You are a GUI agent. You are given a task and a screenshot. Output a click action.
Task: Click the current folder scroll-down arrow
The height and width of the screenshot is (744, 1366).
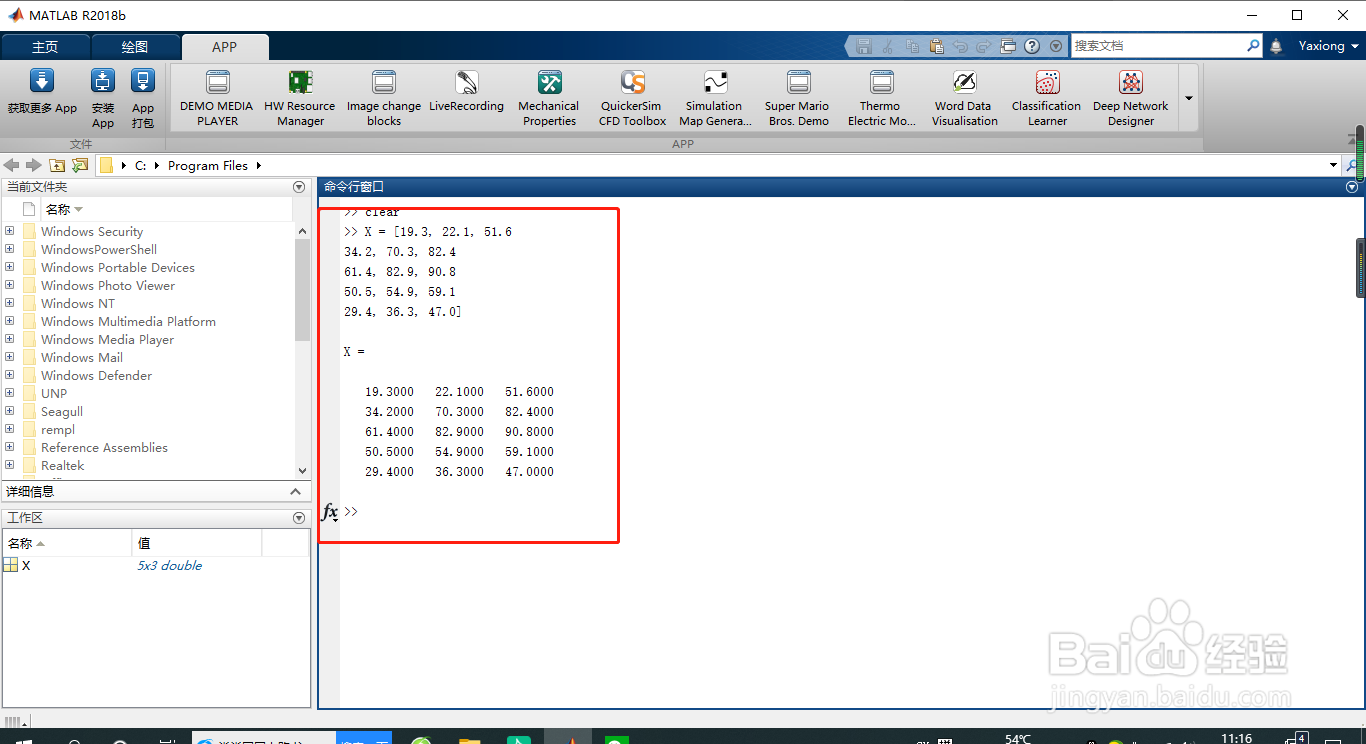(303, 470)
